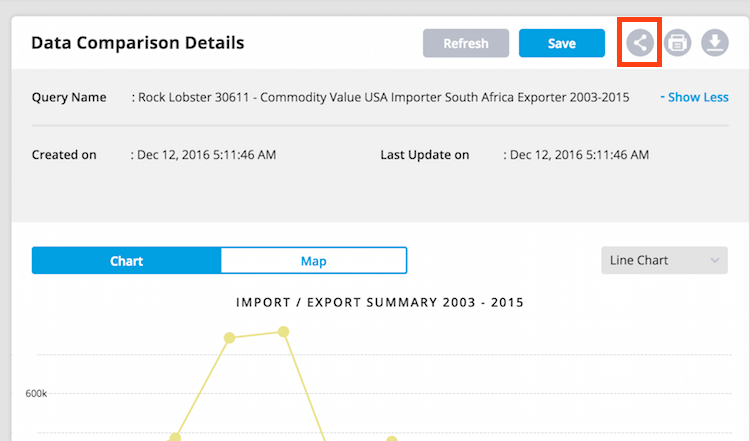
Task: Switch to the Map tab
Action: coord(314,261)
